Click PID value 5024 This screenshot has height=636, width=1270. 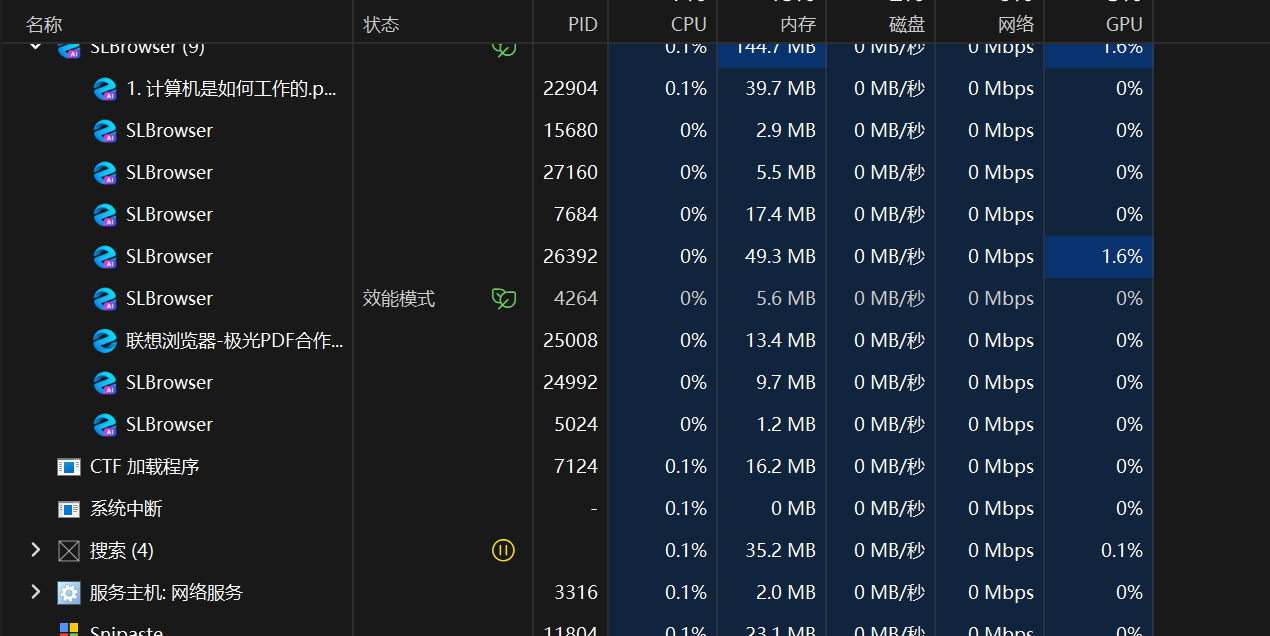click(576, 425)
